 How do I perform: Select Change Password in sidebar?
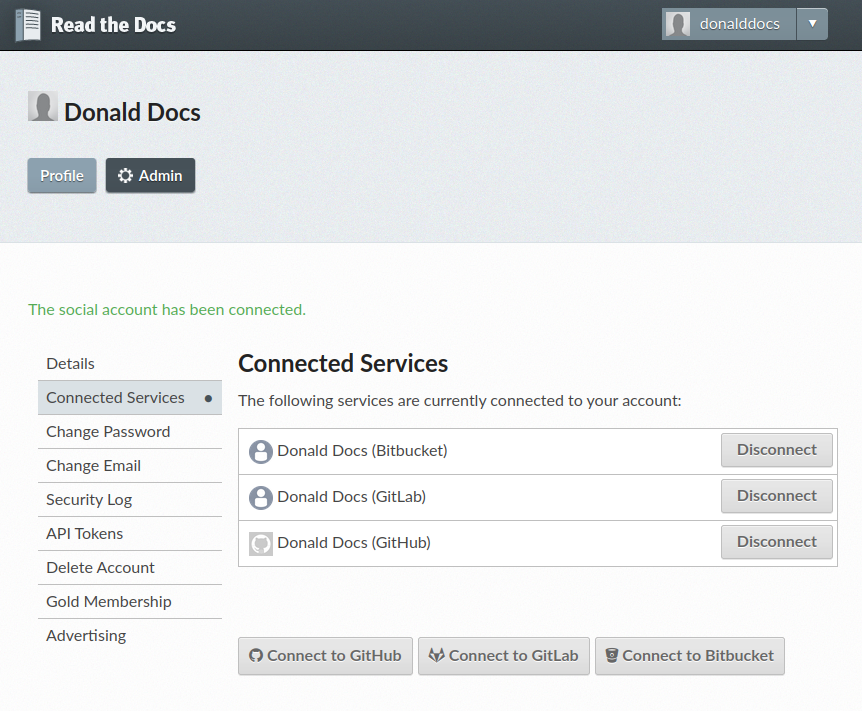(108, 432)
